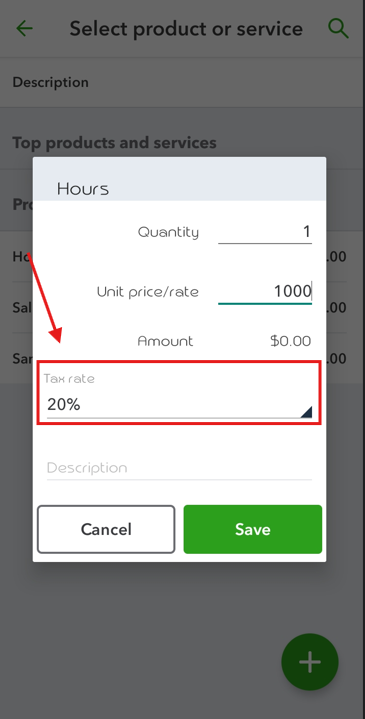Screen dimensions: 365x719
Task: Select the Top products and services heading
Action: click(114, 143)
